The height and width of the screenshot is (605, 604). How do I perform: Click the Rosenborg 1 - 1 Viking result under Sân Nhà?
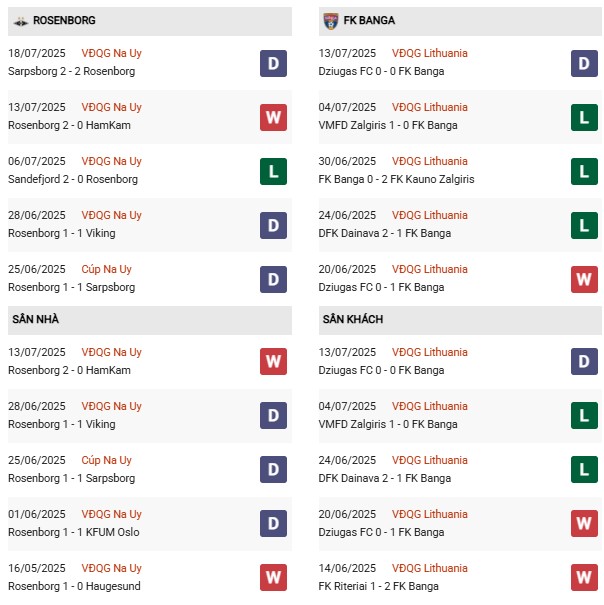pos(61,424)
